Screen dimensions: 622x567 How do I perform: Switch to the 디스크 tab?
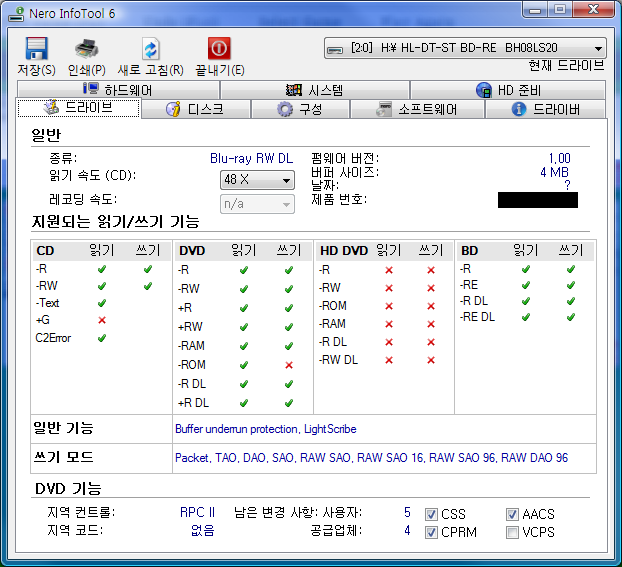196,109
